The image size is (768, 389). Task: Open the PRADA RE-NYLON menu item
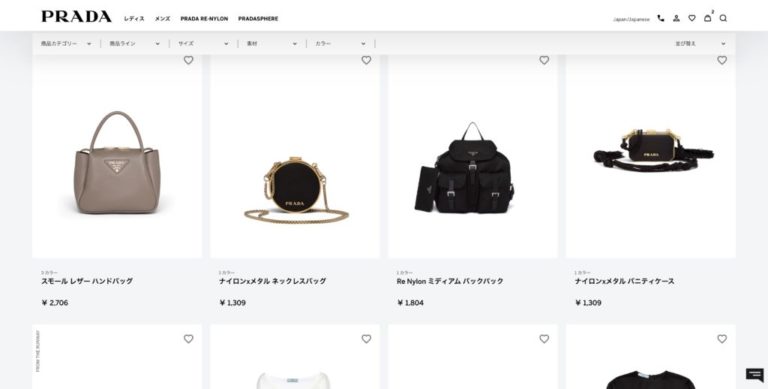[204, 19]
